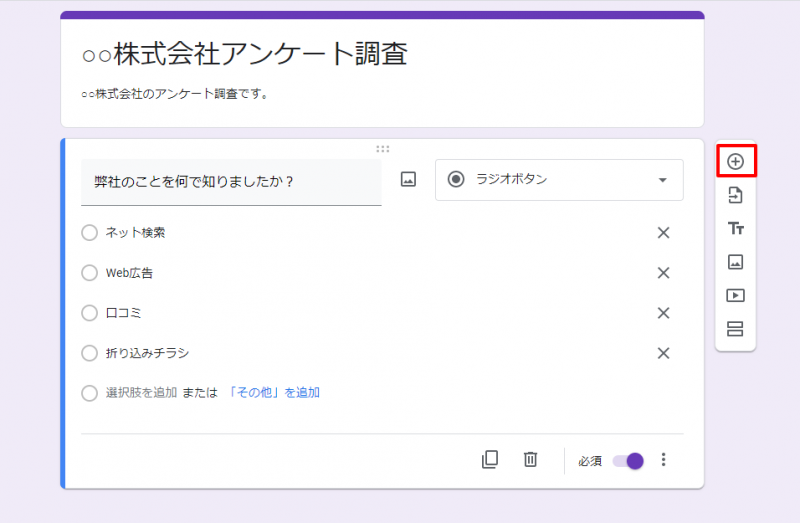The image size is (800, 523).
Task: Click 選択肢を追加 to add an option
Action: (x=141, y=393)
